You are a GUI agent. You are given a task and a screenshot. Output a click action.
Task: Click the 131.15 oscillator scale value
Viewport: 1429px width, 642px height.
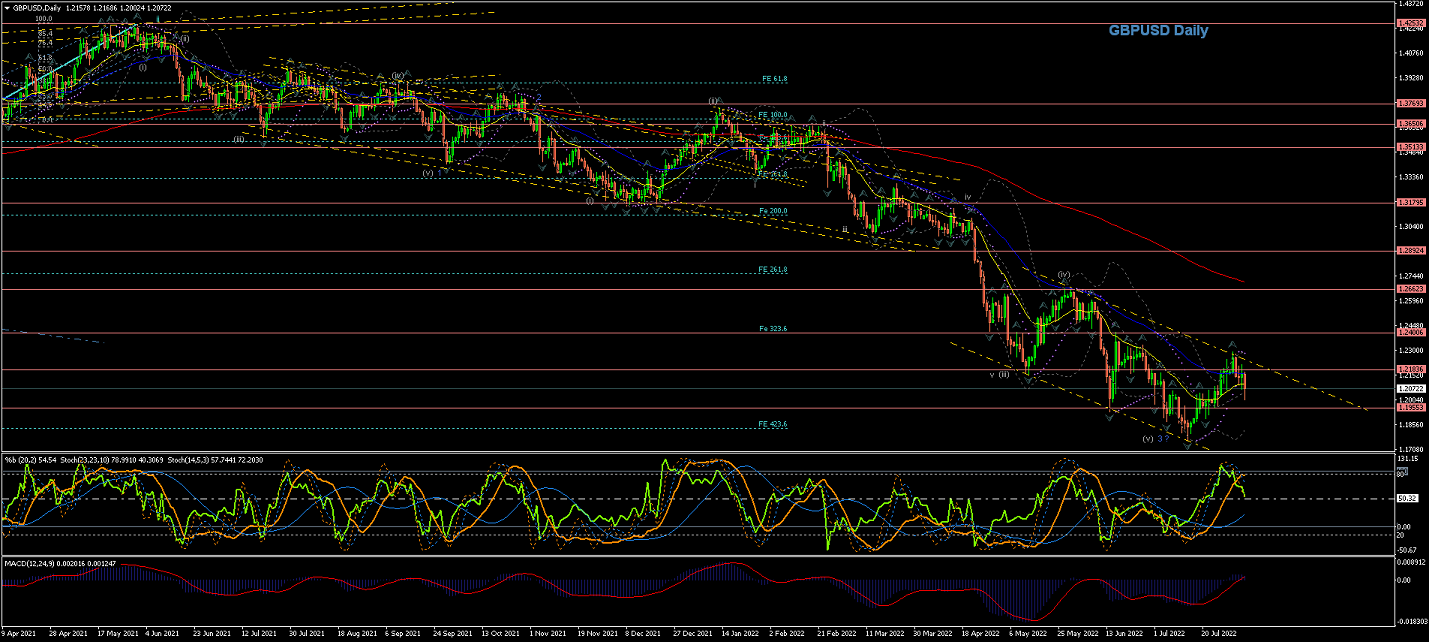[x=1408, y=460]
